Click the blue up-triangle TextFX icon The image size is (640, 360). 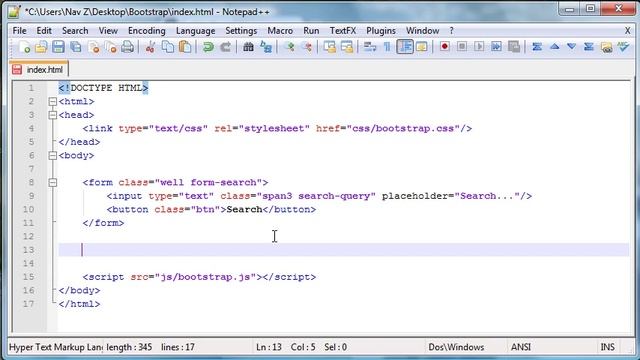554,47
